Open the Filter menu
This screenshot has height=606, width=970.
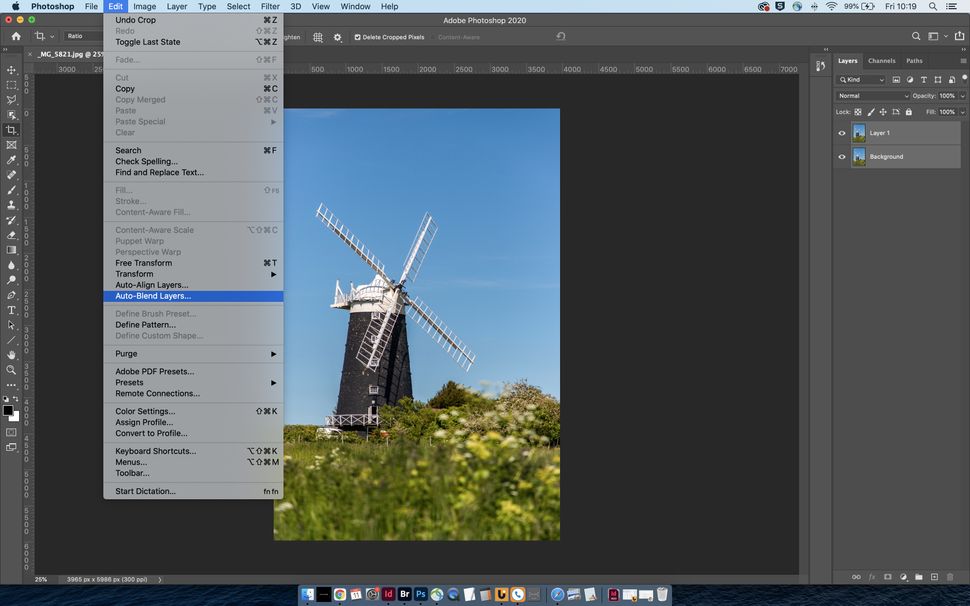point(269,6)
